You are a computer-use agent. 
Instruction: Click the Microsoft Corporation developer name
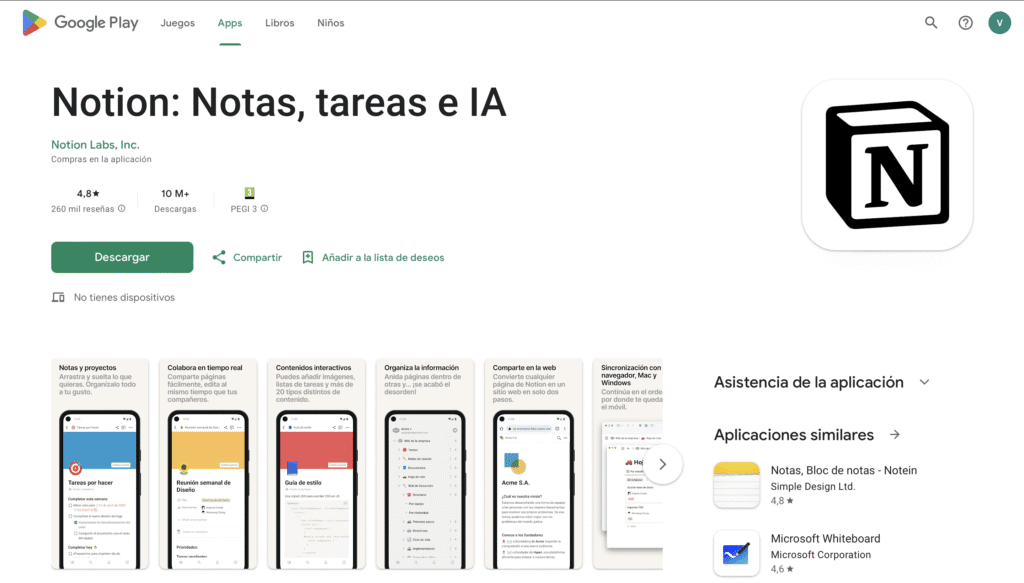[820, 555]
